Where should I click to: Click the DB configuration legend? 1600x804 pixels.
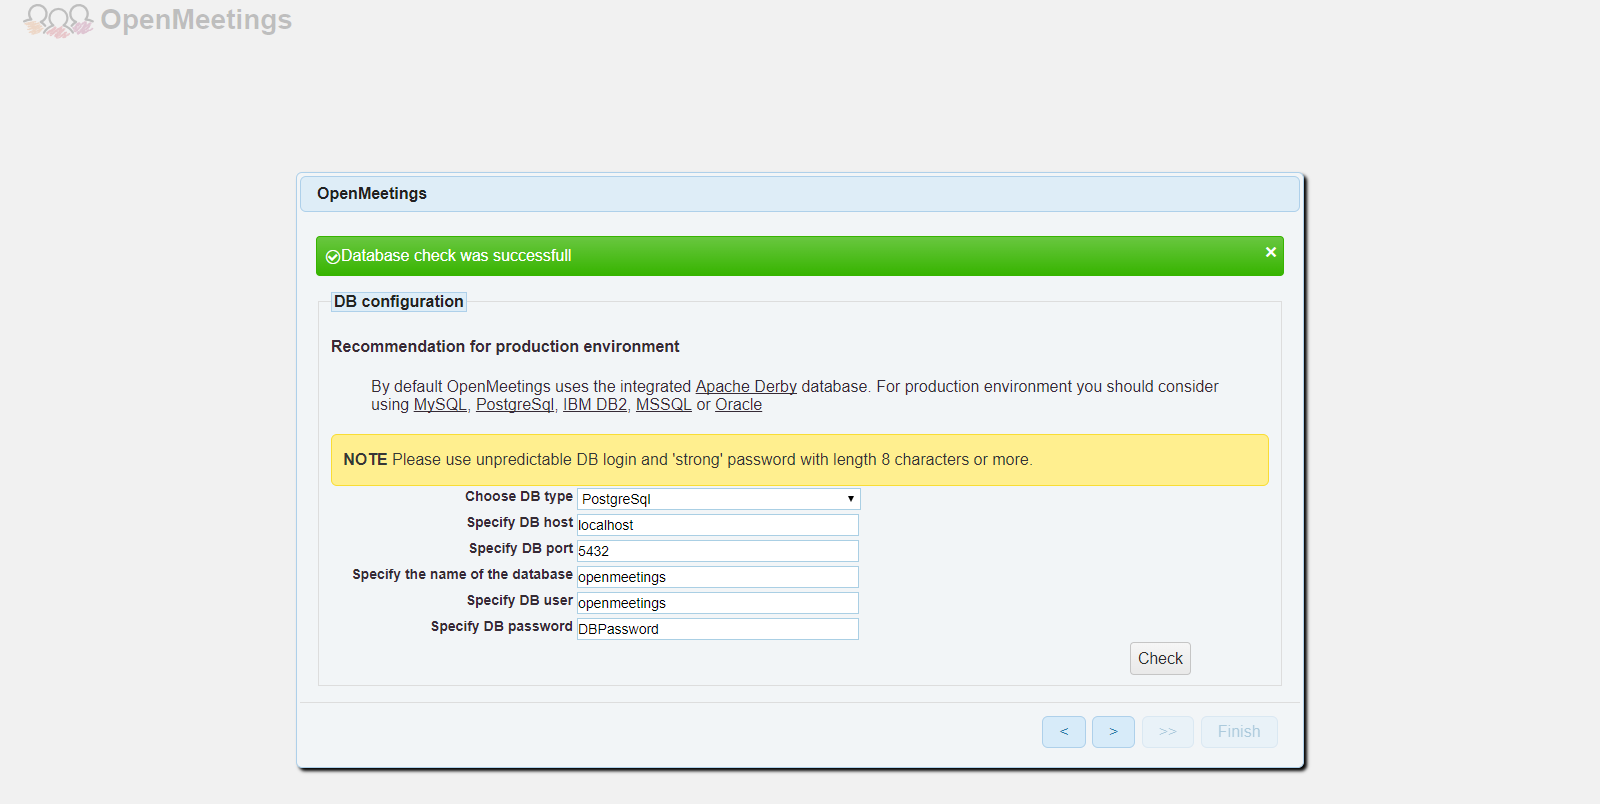(x=398, y=301)
